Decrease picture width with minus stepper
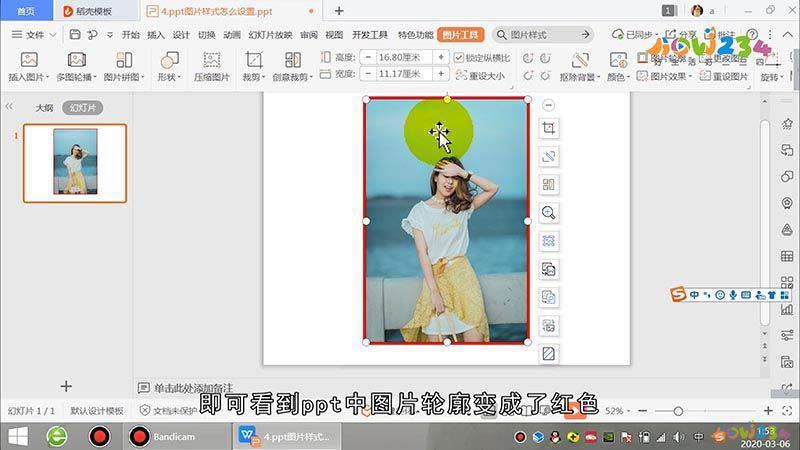800x450 pixels. pyautogui.click(x=368, y=74)
